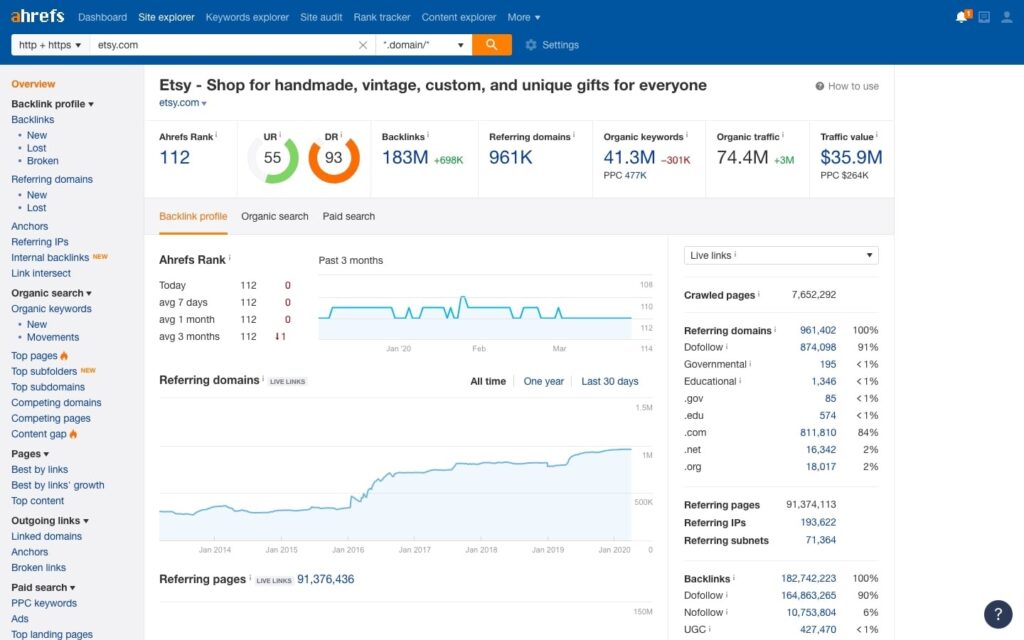Click the How to use help link
Image resolution: width=1024 pixels, height=640 pixels.
click(x=847, y=86)
